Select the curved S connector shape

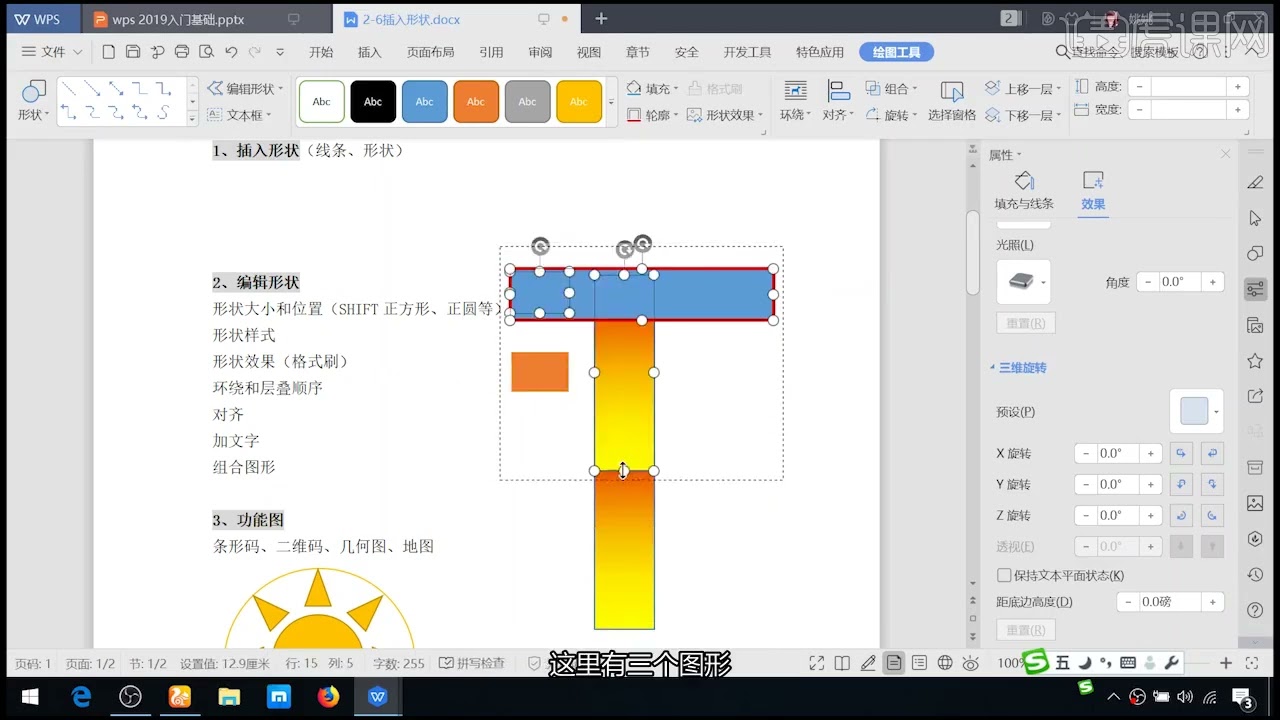coord(164,113)
